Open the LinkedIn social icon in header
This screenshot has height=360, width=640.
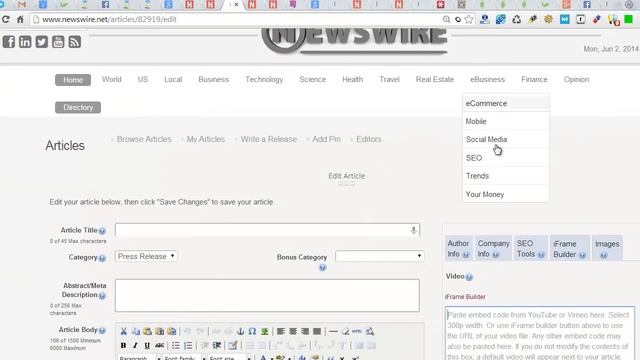click(25, 42)
